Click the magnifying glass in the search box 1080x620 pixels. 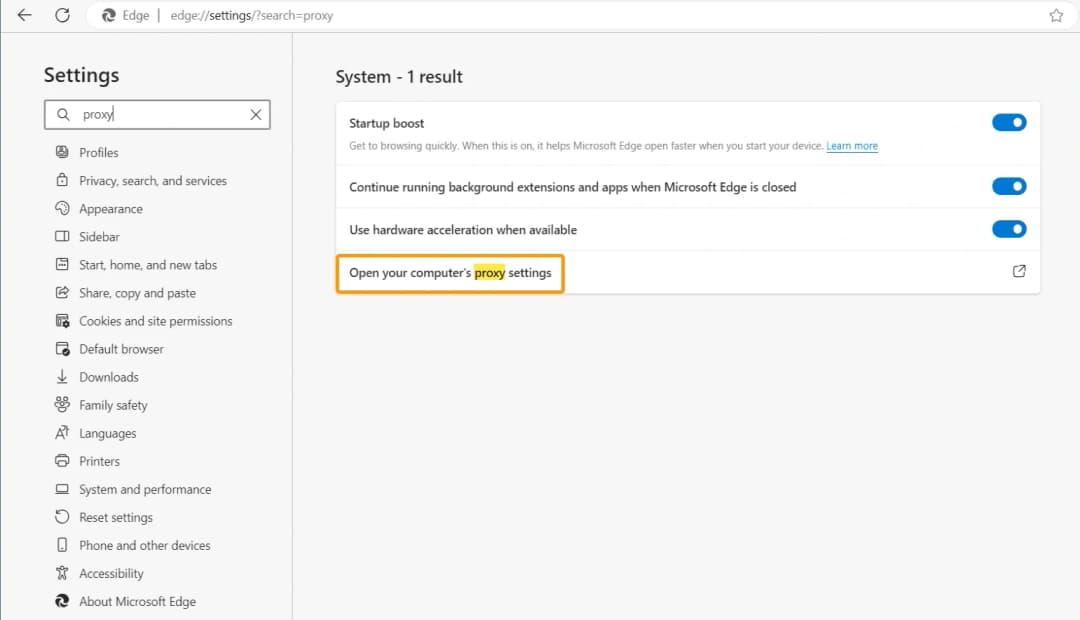pos(63,114)
